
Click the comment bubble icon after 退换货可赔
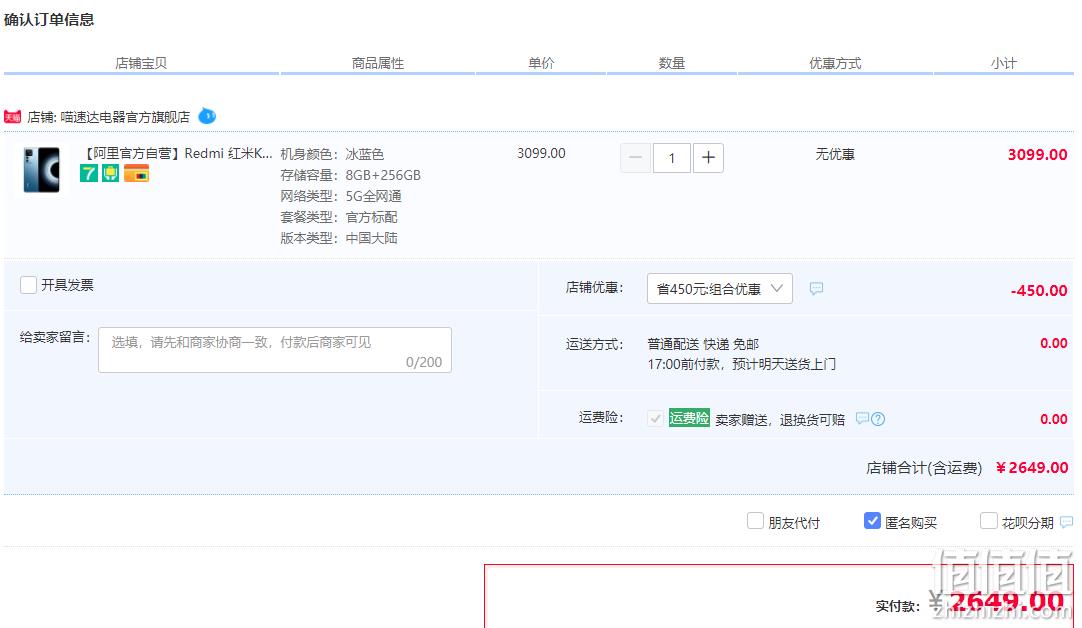point(862,418)
